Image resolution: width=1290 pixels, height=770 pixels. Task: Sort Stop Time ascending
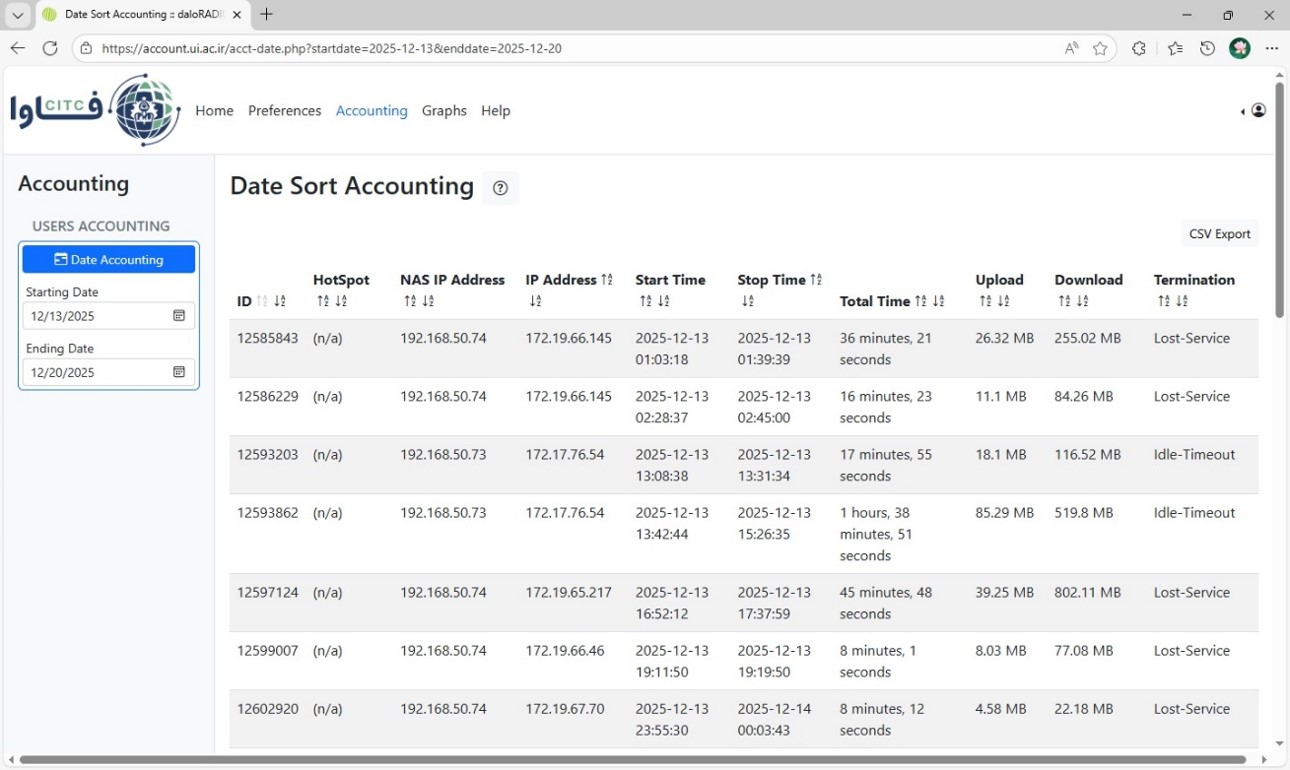816,280
